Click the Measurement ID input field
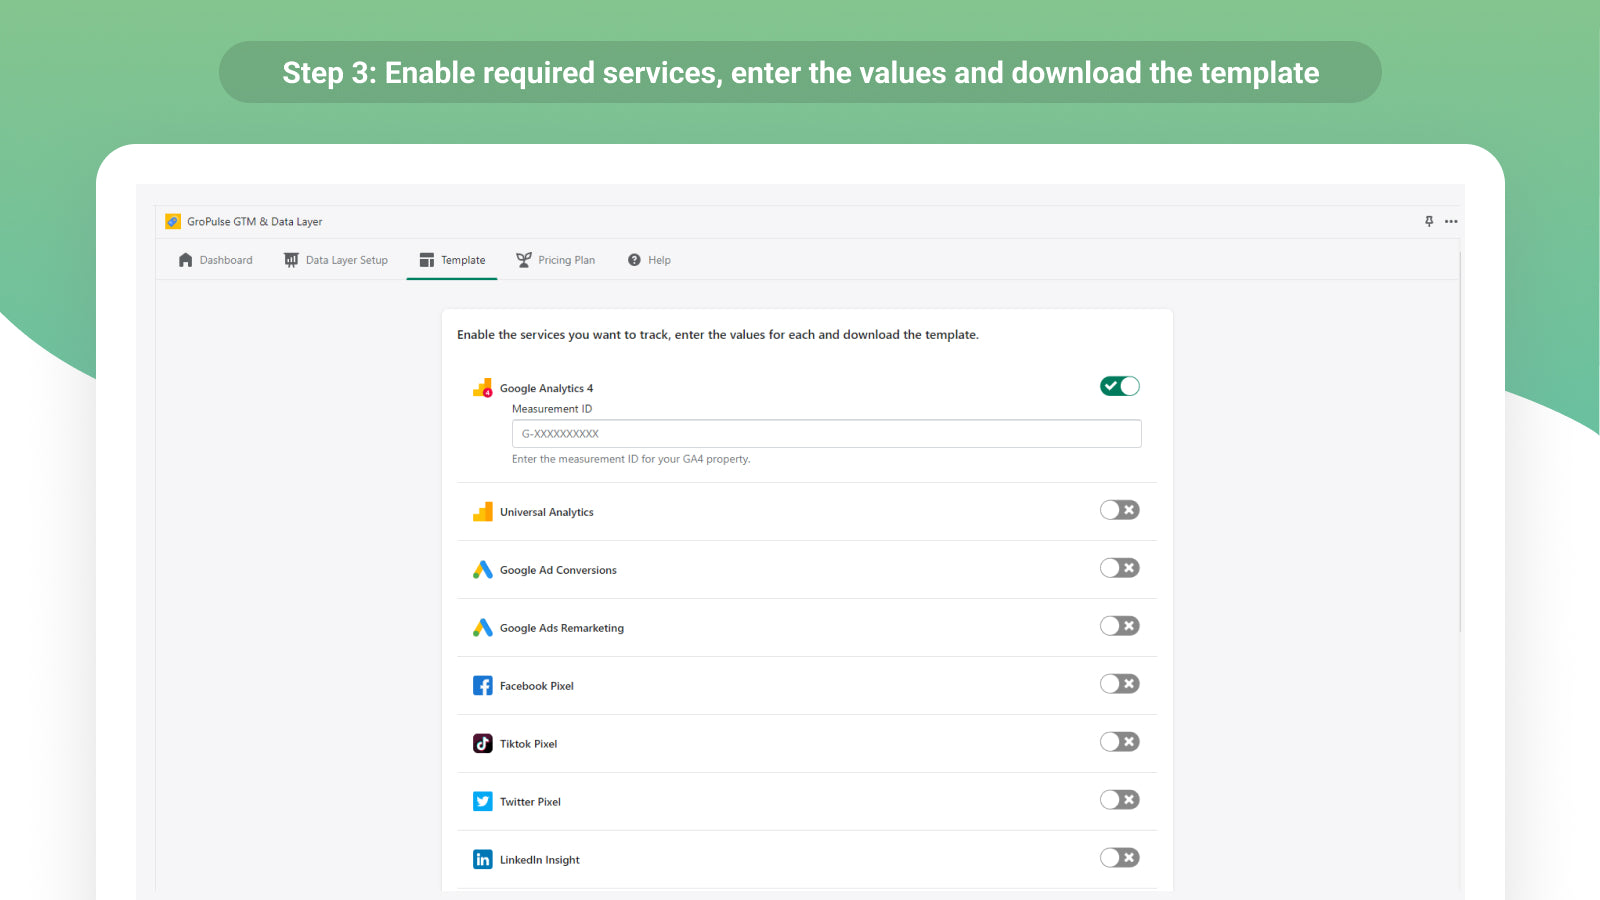The height and width of the screenshot is (900, 1600). 826,434
